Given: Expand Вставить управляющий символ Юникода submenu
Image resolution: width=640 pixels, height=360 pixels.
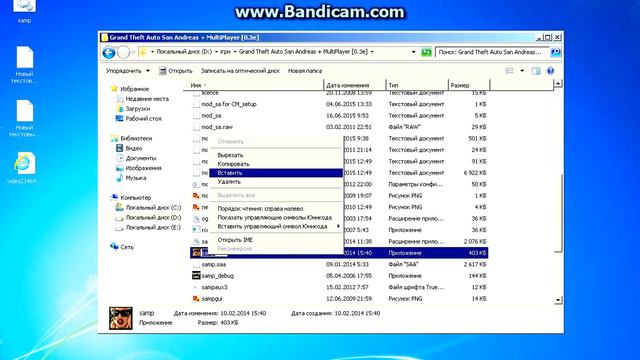Looking at the screenshot, I should click(276, 226).
